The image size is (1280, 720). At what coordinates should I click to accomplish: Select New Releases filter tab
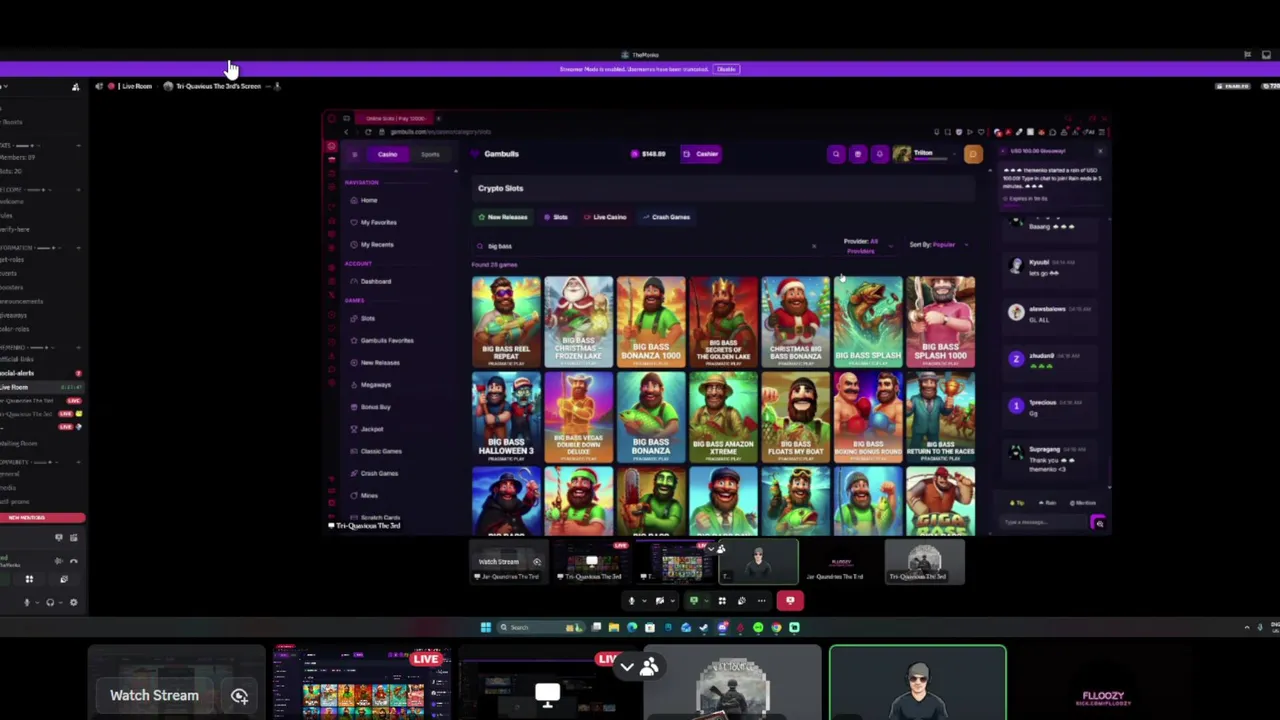tap(502, 217)
